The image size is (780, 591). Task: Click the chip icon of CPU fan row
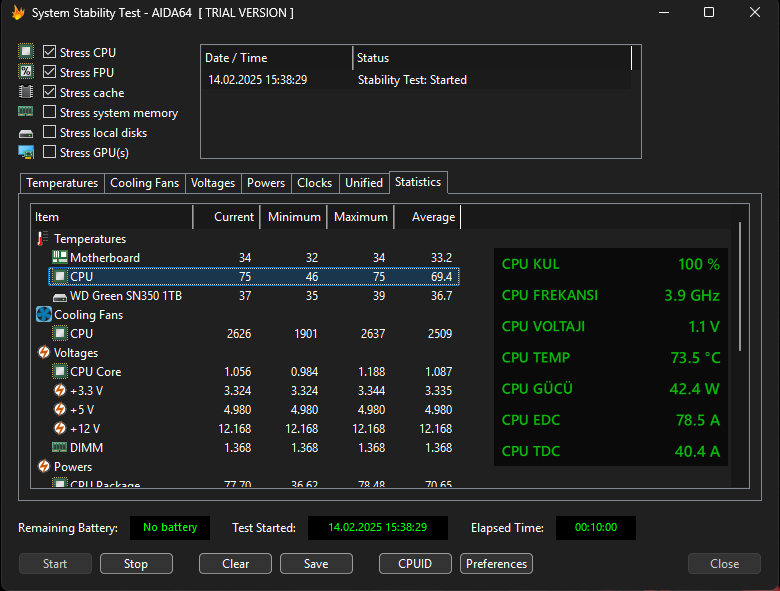[x=60, y=333]
